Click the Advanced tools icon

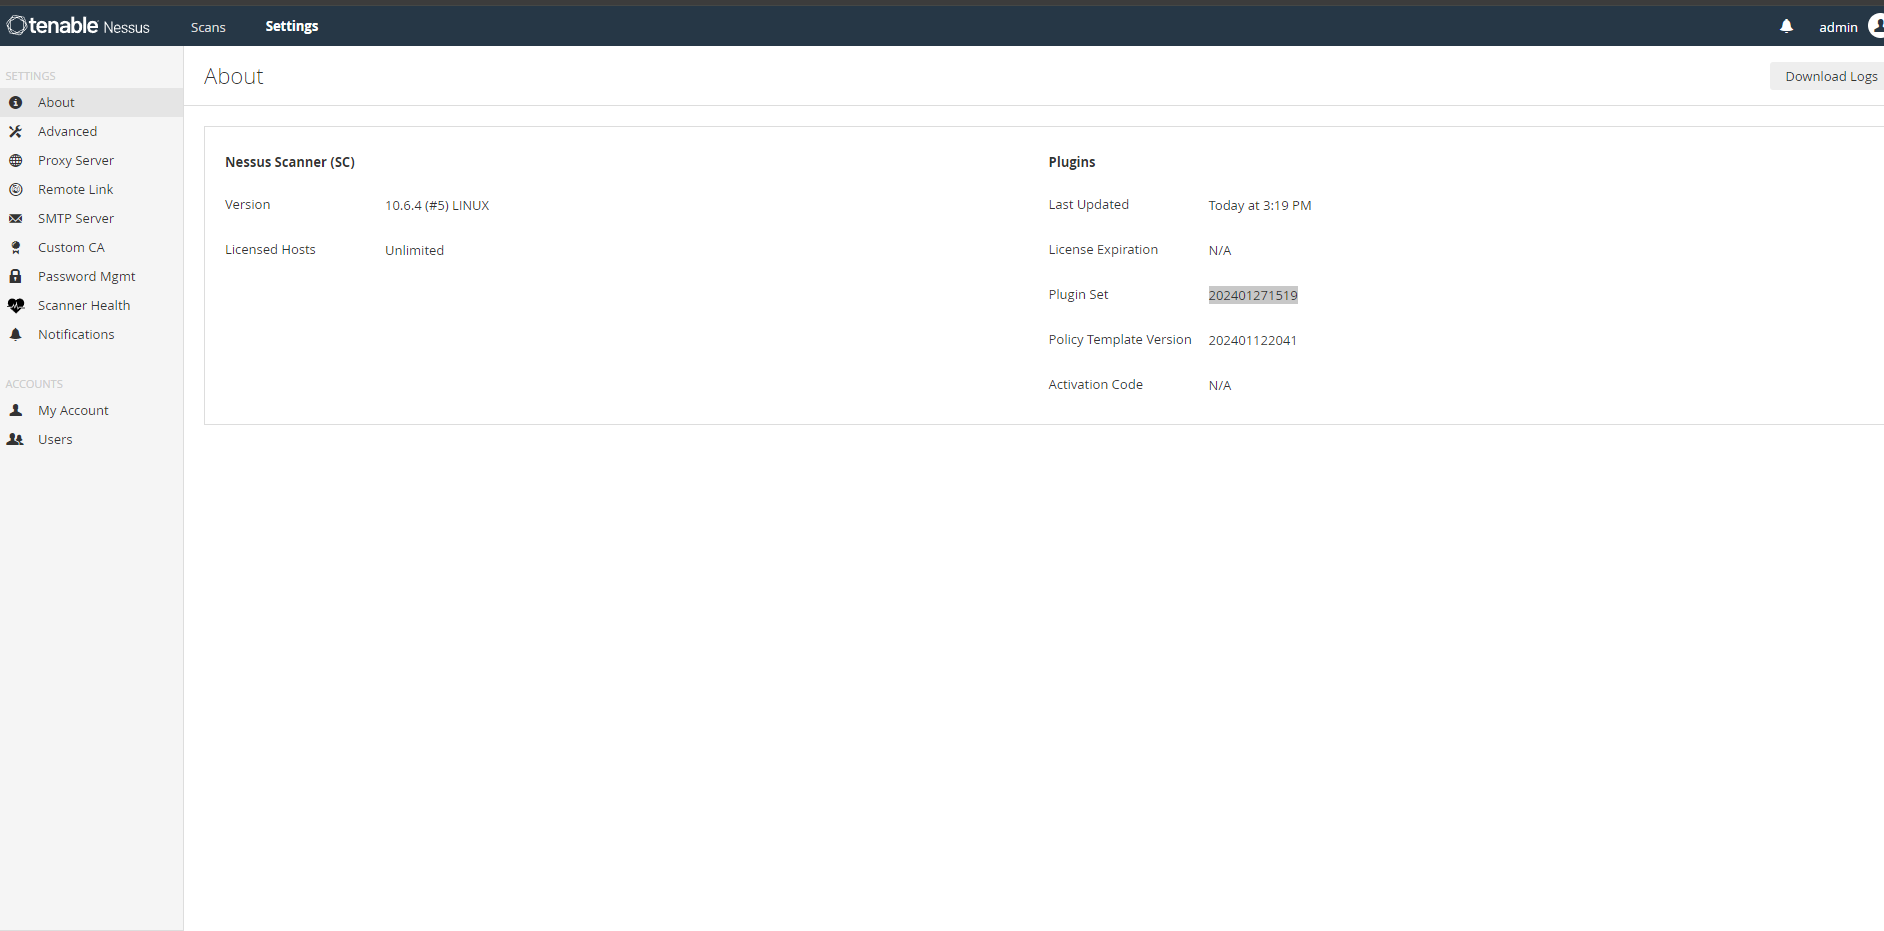coord(16,132)
